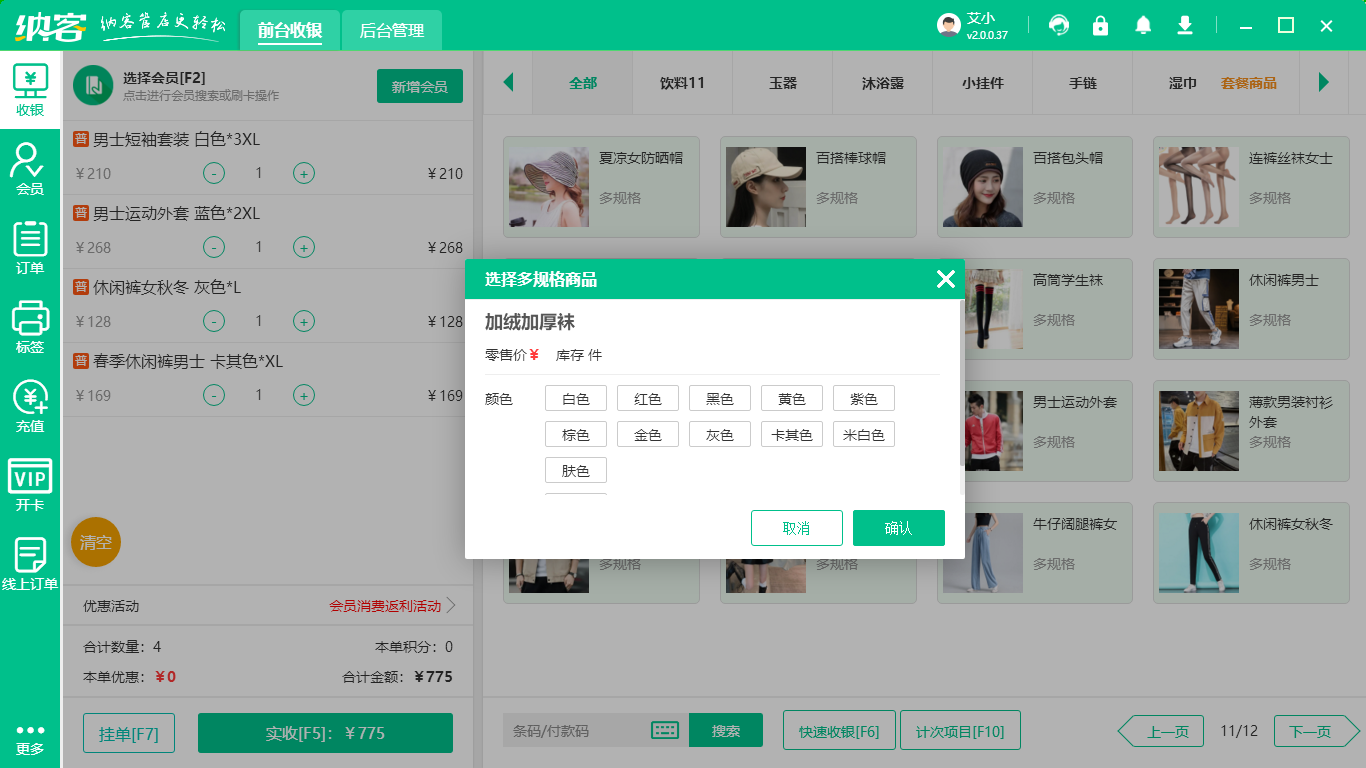Screen dimensions: 1366x768
Task: Select the 饮料11 category tab
Action: (683, 83)
